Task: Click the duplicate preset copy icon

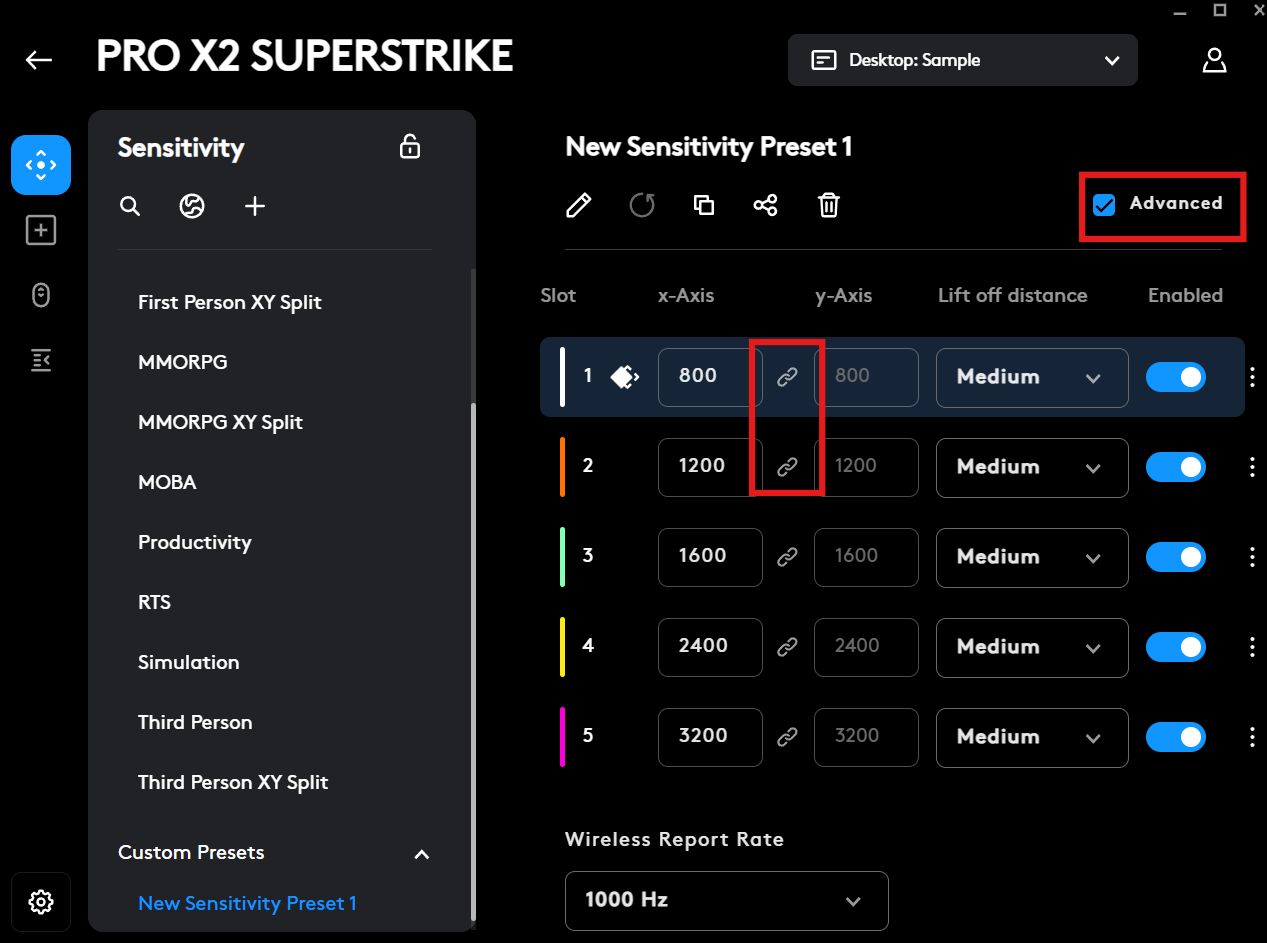Action: coord(704,206)
